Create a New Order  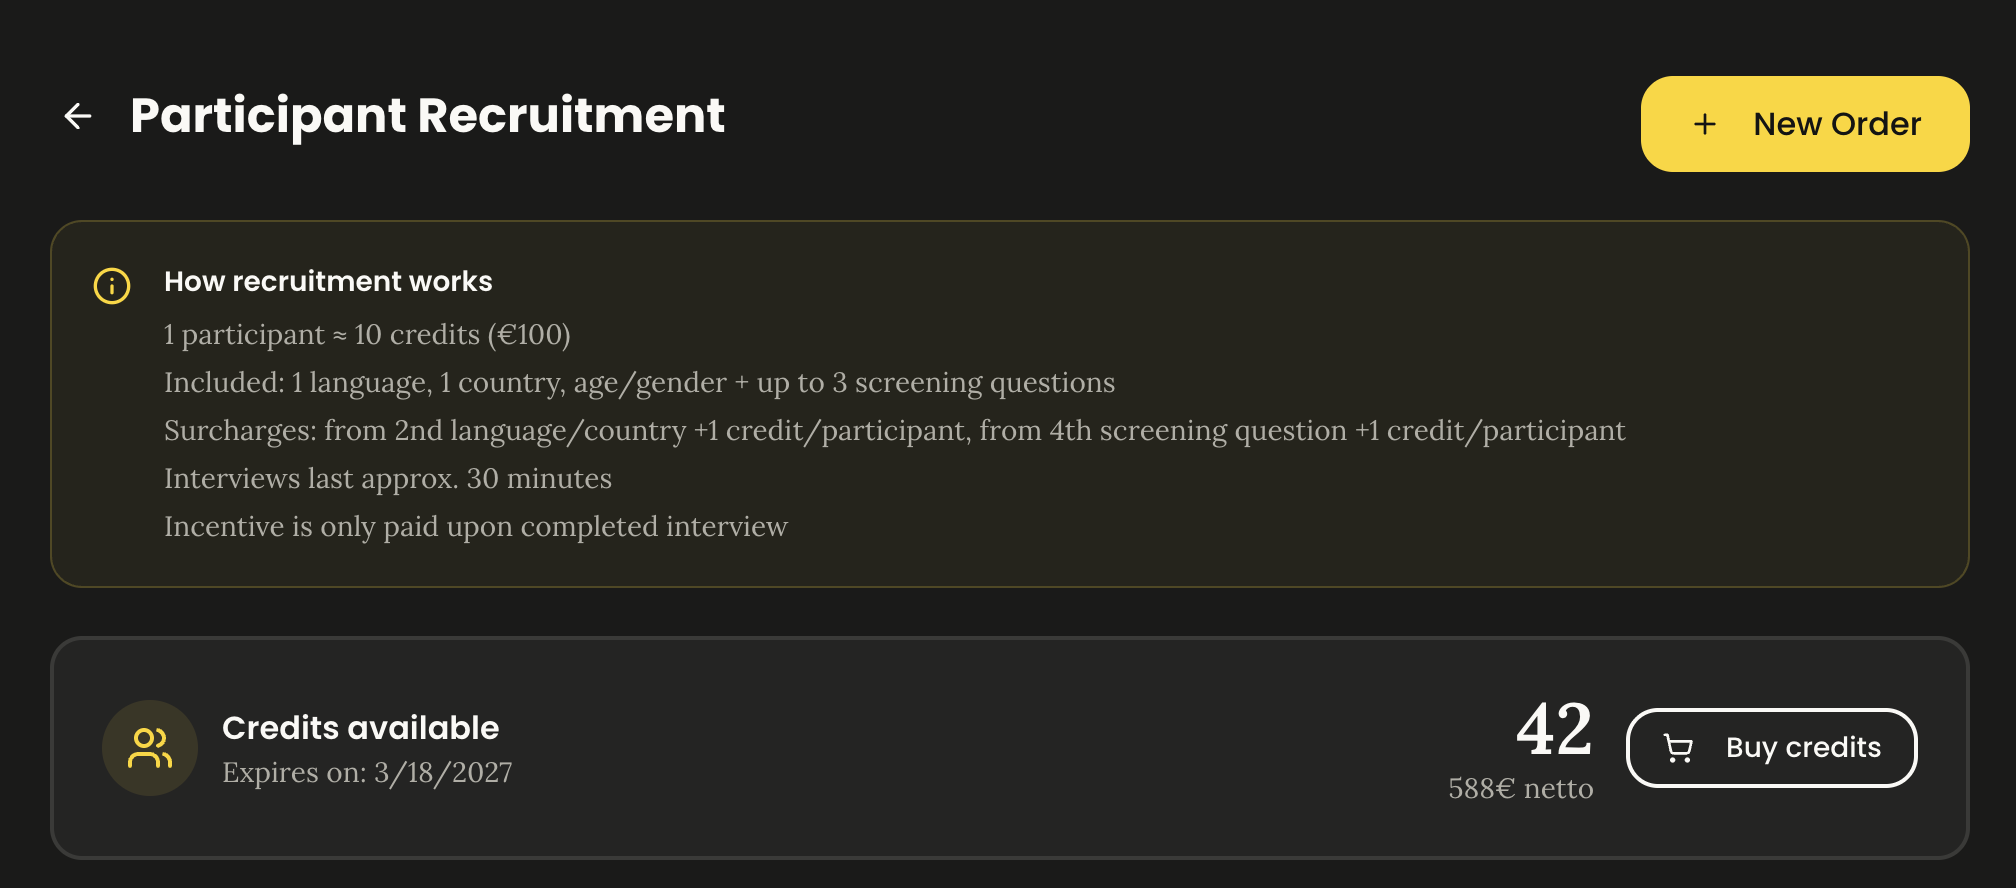point(1805,124)
